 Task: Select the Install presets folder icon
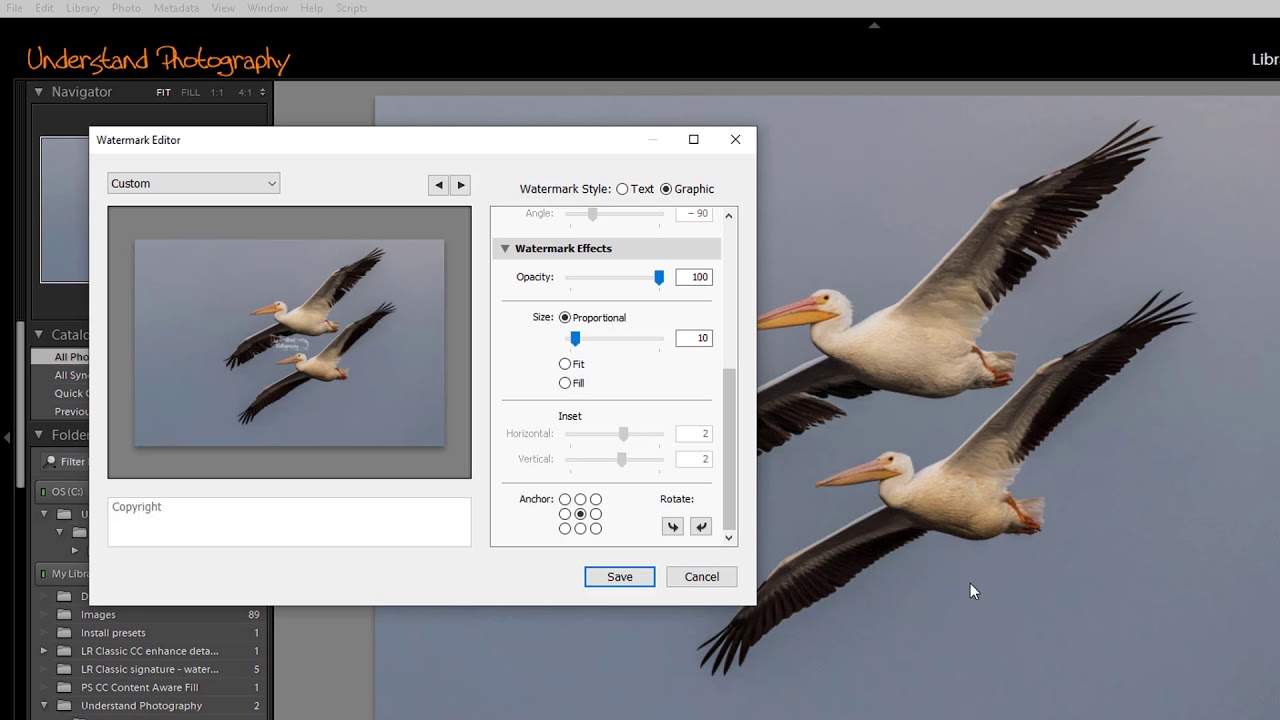pyautogui.click(x=64, y=633)
